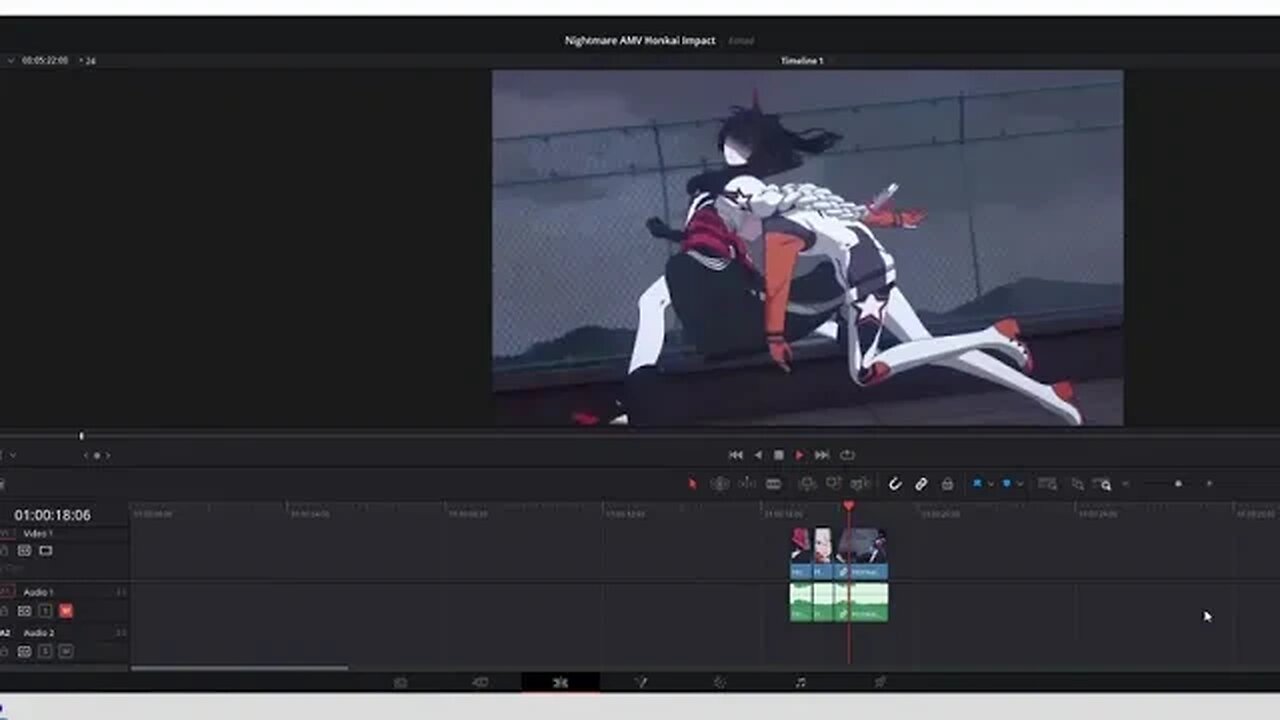Screen dimensions: 1280x720
Task: Switch to the Fairlight music note page
Action: click(x=800, y=682)
